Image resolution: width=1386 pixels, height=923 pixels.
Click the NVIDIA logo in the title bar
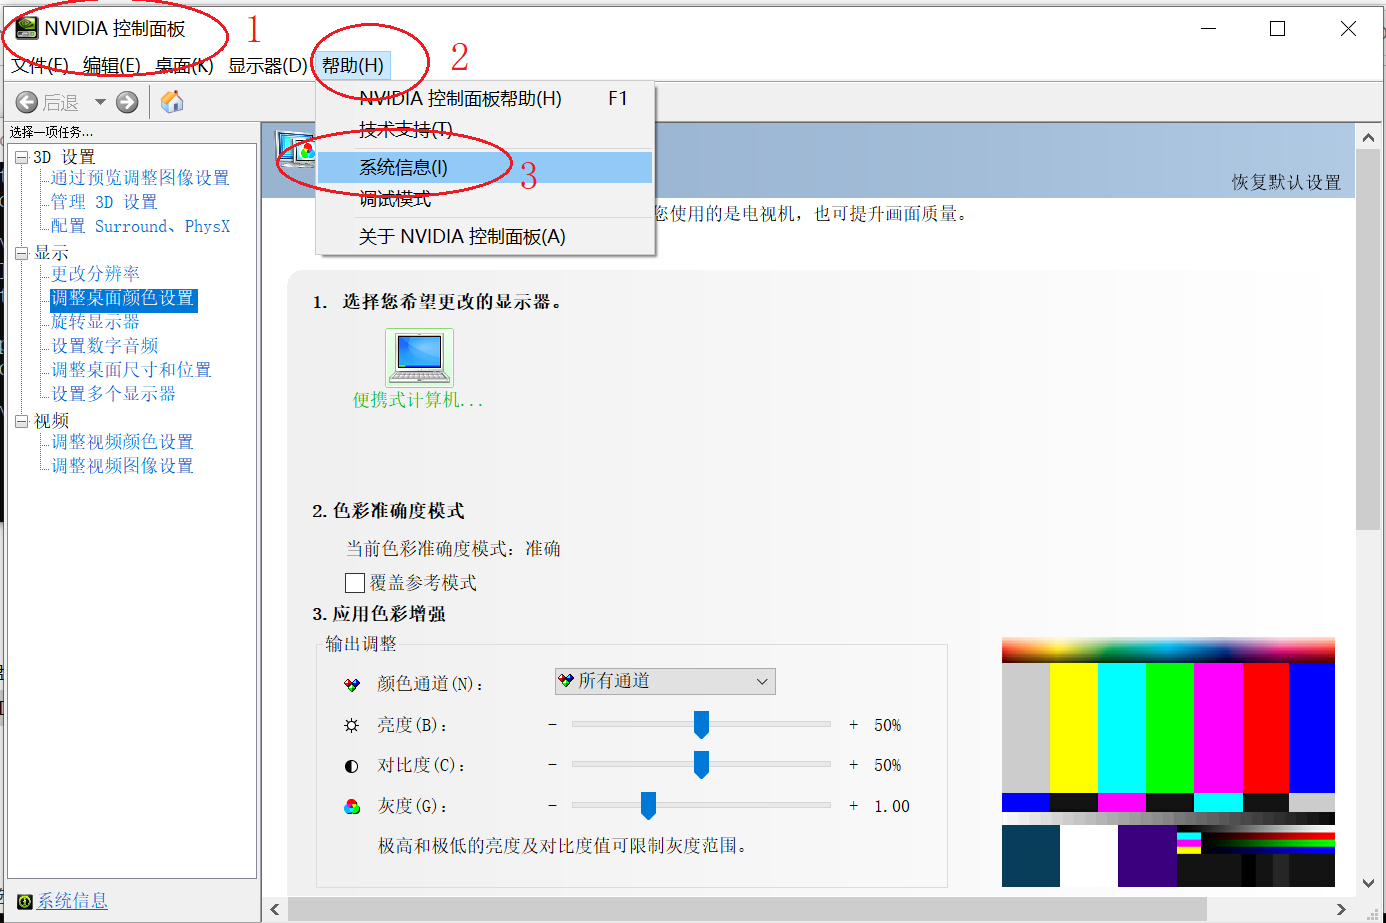click(27, 29)
